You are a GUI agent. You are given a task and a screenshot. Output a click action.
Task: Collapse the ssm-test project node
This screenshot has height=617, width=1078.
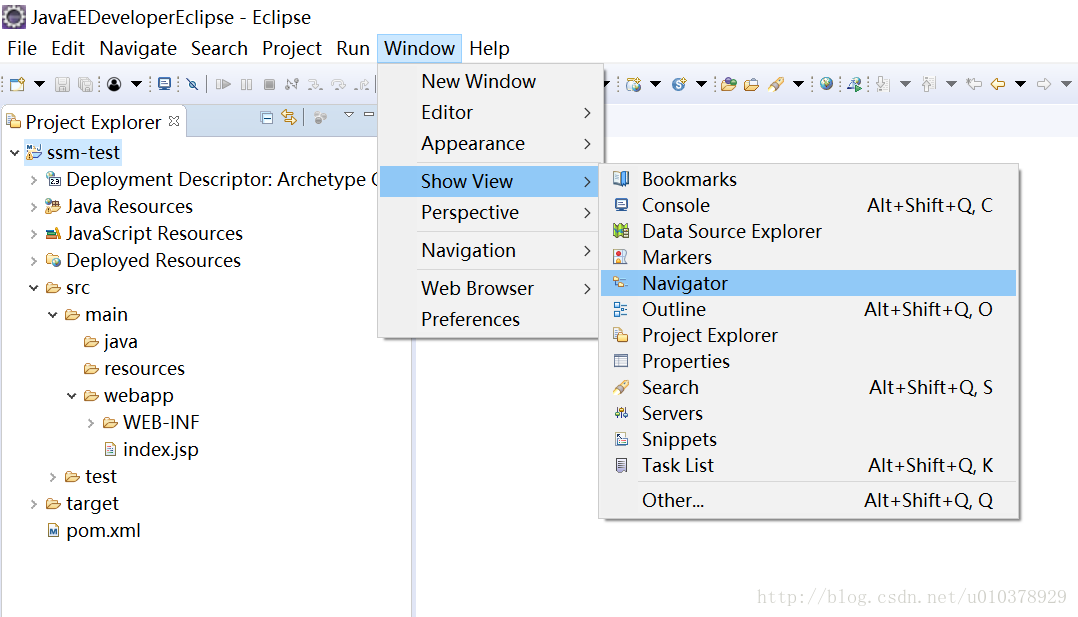[x=14, y=153]
